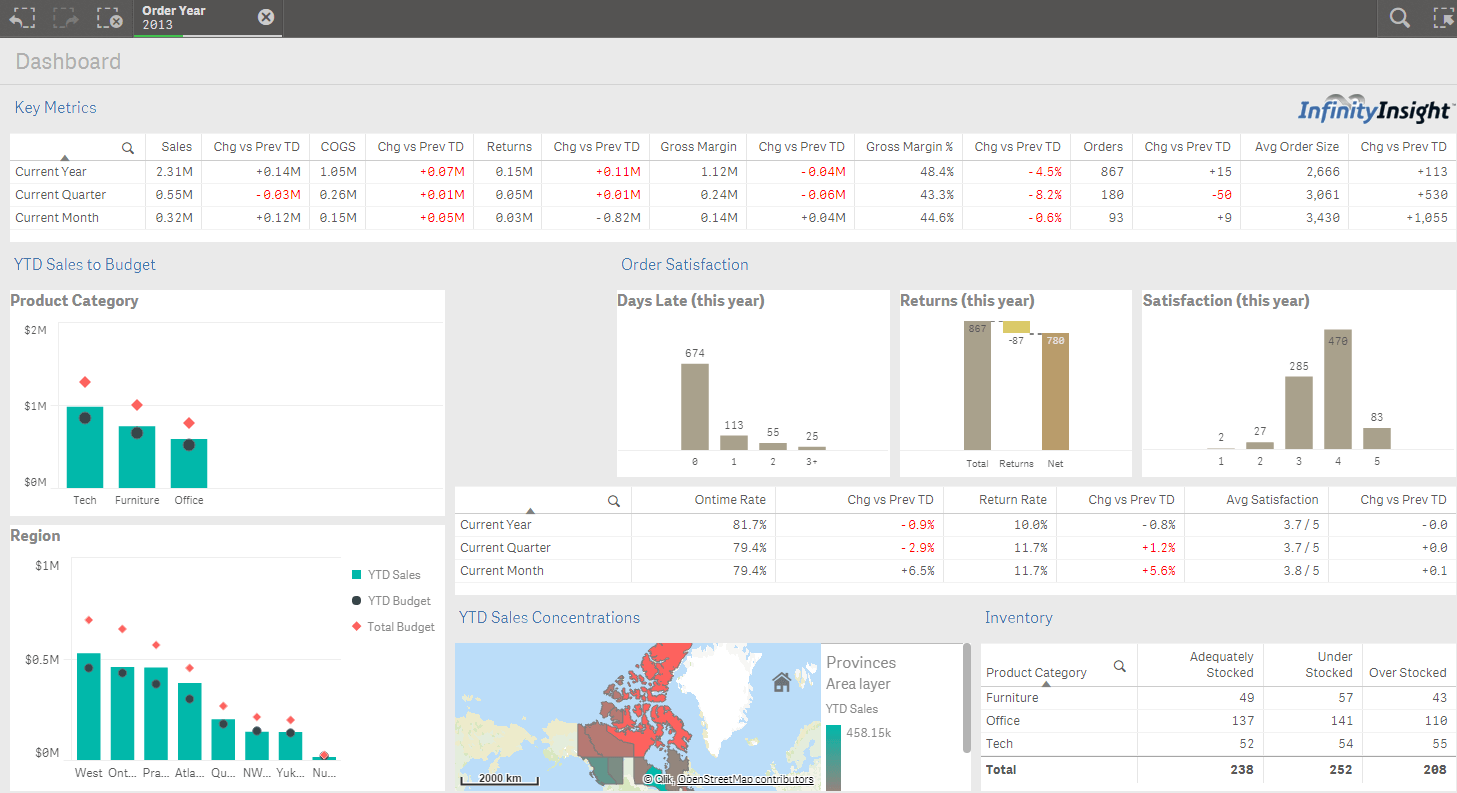Sort Inventory by Product Category arrow
This screenshot has width=1457, height=793.
pos(1046,684)
